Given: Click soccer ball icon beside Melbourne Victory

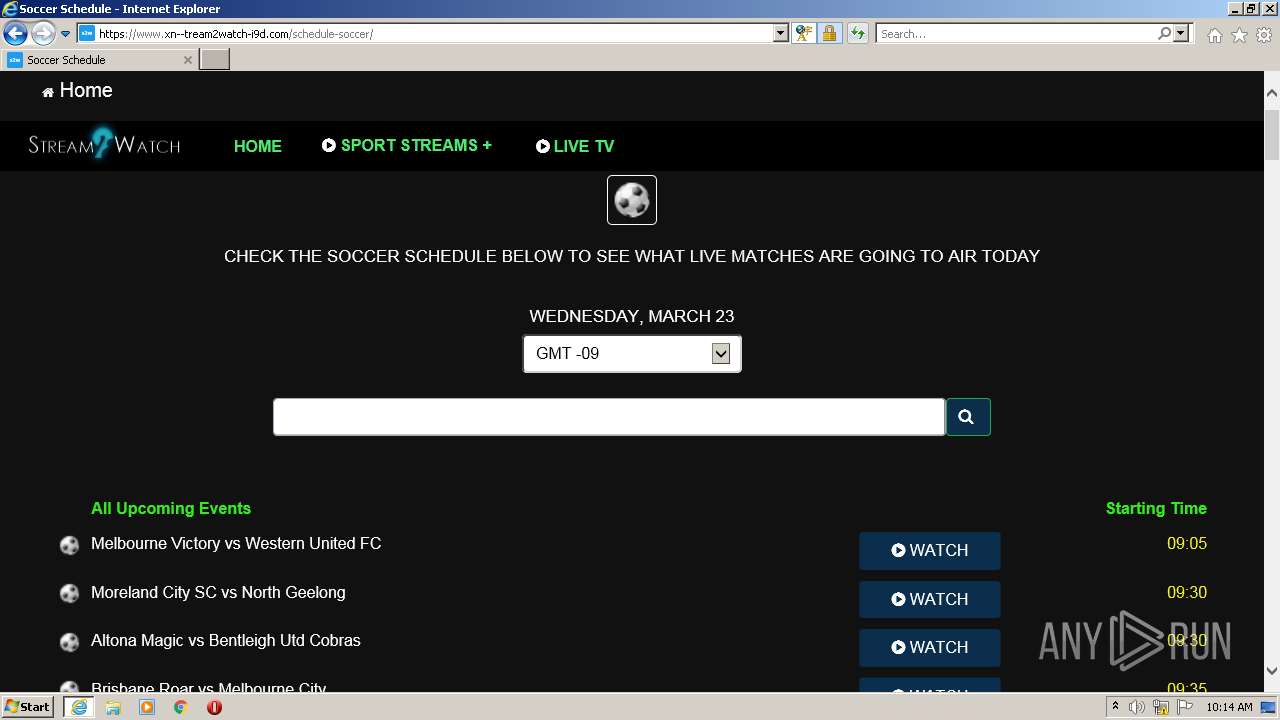Looking at the screenshot, I should pyautogui.click(x=69, y=545).
